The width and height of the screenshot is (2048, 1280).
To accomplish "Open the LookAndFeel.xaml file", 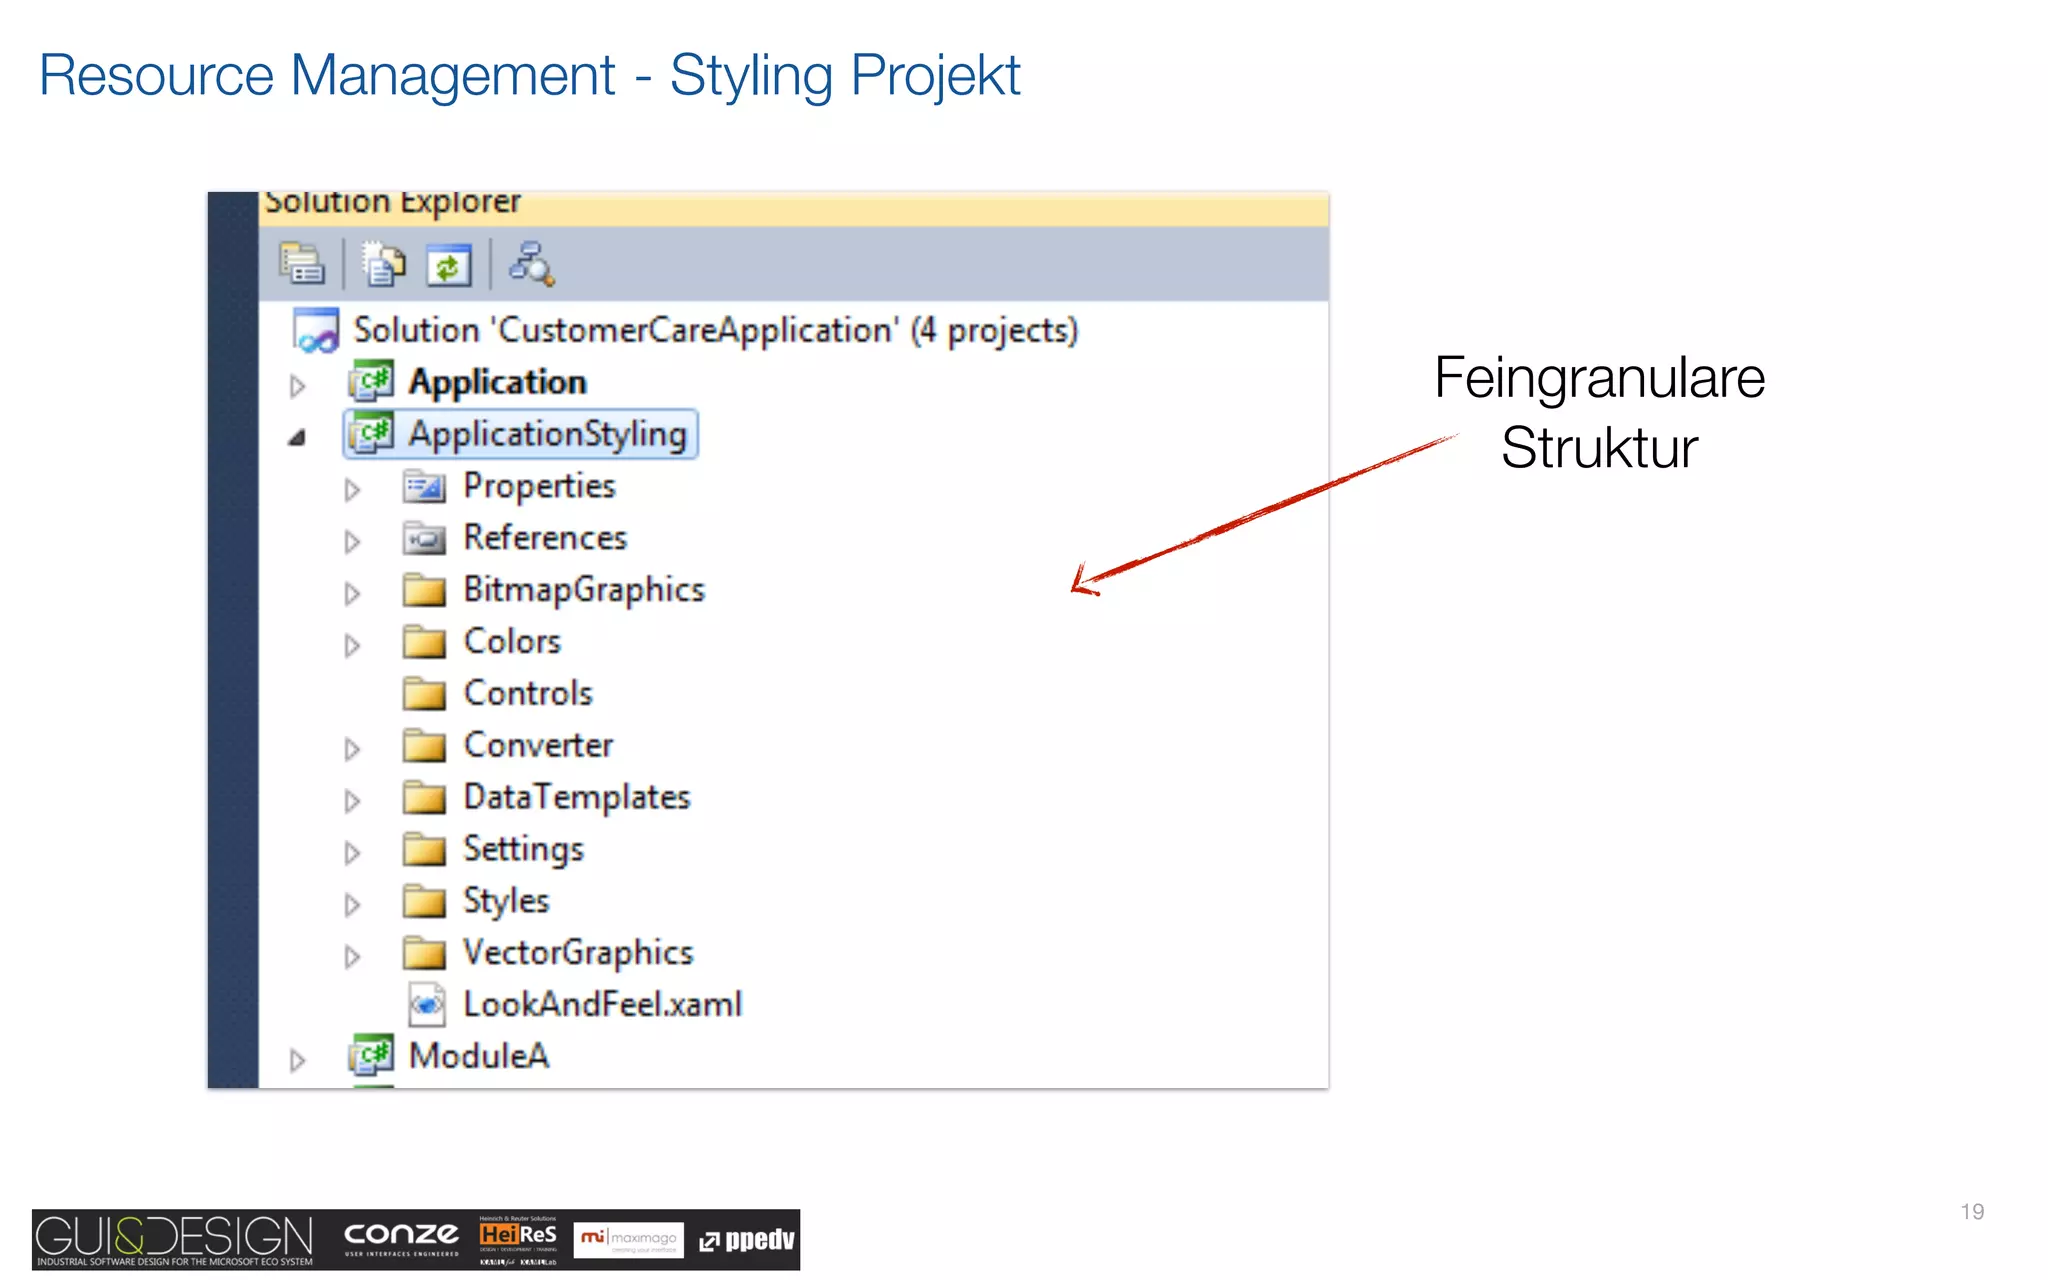I will (x=602, y=1005).
